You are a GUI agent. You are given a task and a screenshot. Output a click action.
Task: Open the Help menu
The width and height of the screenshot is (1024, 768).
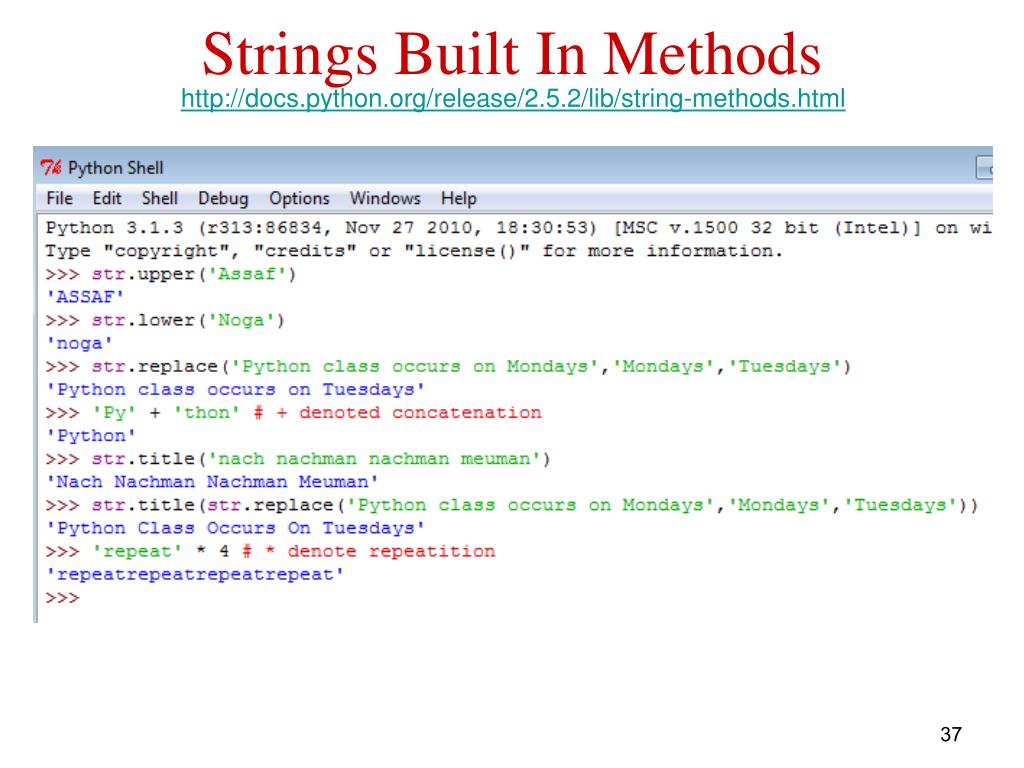tap(458, 199)
